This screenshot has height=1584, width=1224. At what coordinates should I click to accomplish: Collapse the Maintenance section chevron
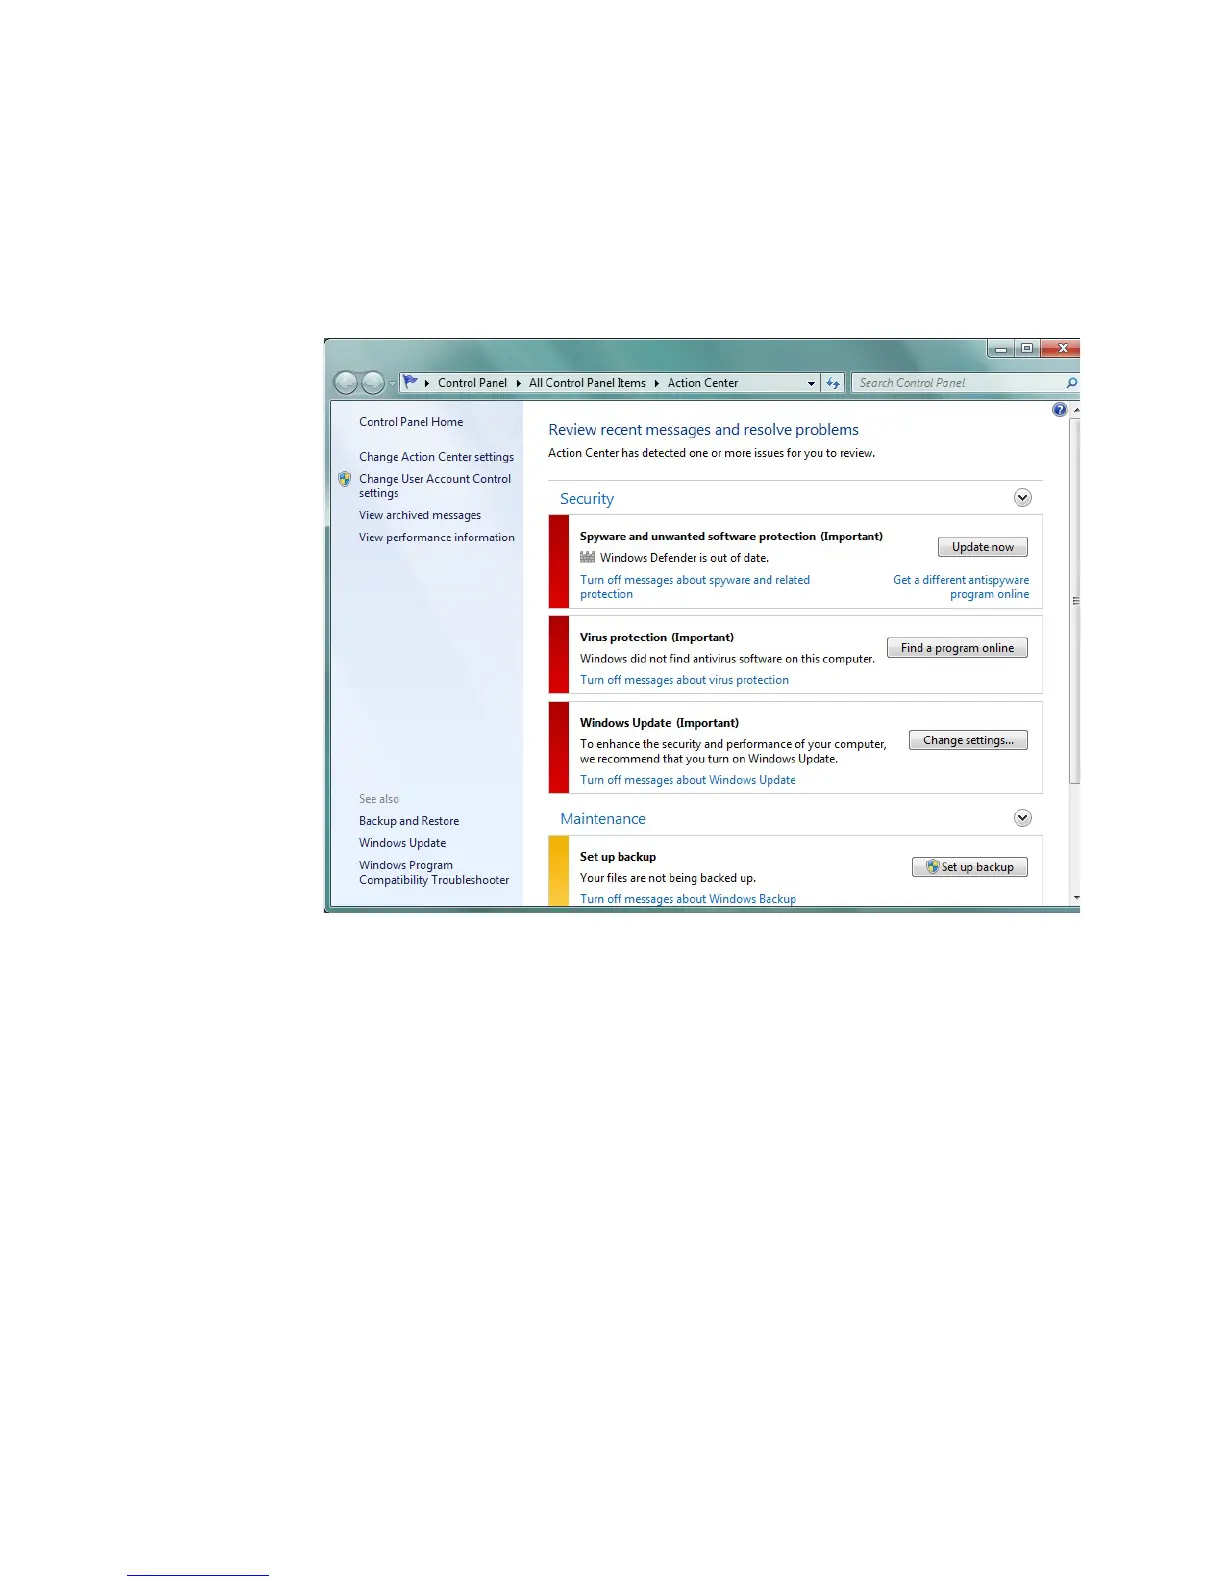(1022, 818)
